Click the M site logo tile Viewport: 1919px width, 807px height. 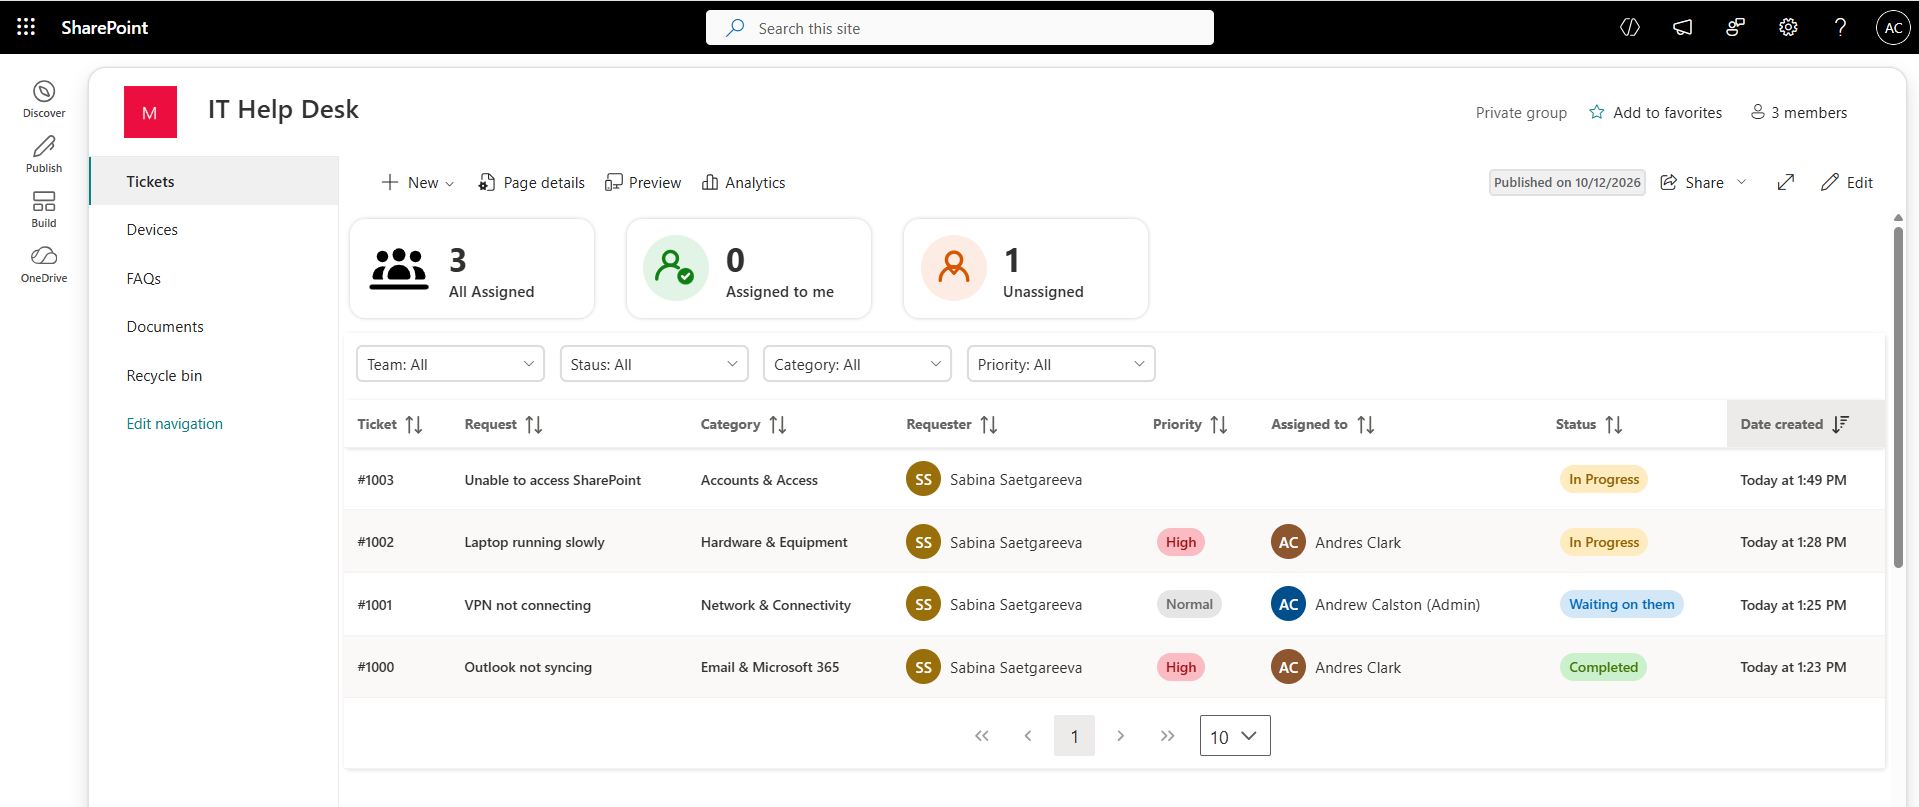pyautogui.click(x=150, y=112)
